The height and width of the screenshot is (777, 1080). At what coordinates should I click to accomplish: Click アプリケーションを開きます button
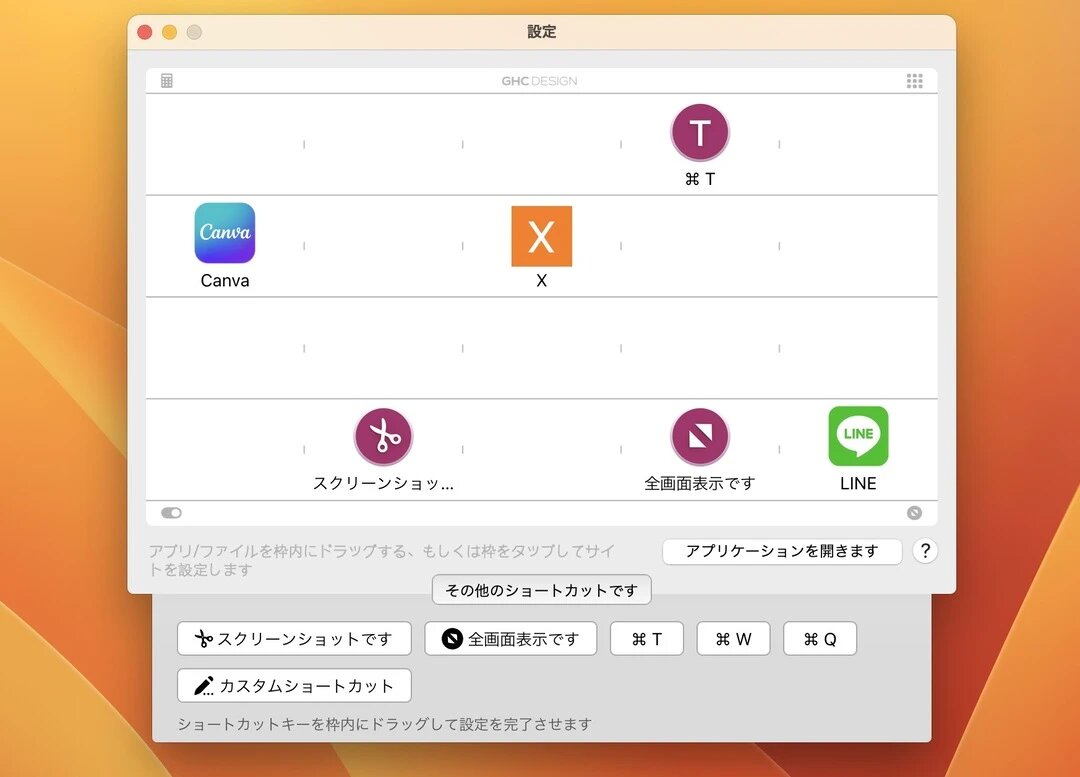782,551
